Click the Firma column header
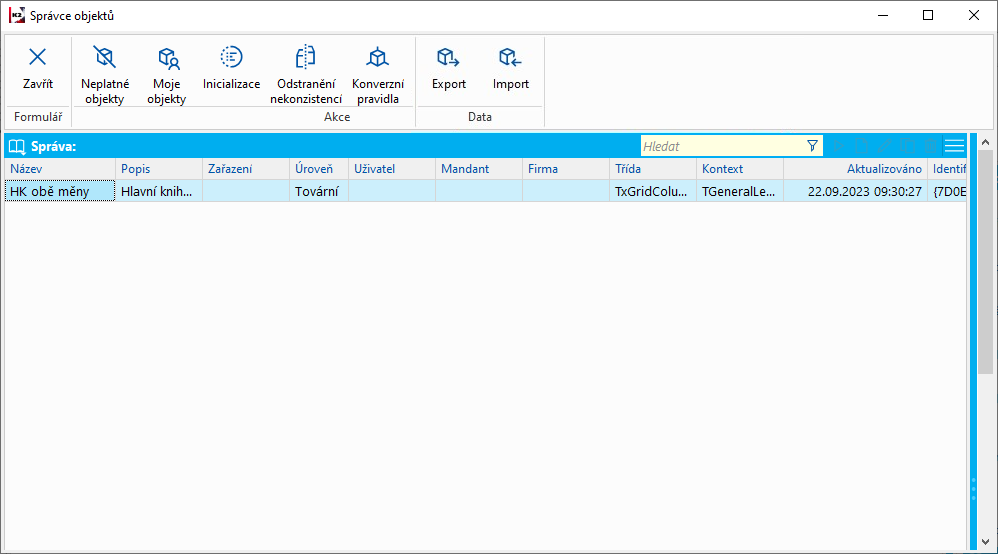Viewport: 998px width, 554px height. 566,169
